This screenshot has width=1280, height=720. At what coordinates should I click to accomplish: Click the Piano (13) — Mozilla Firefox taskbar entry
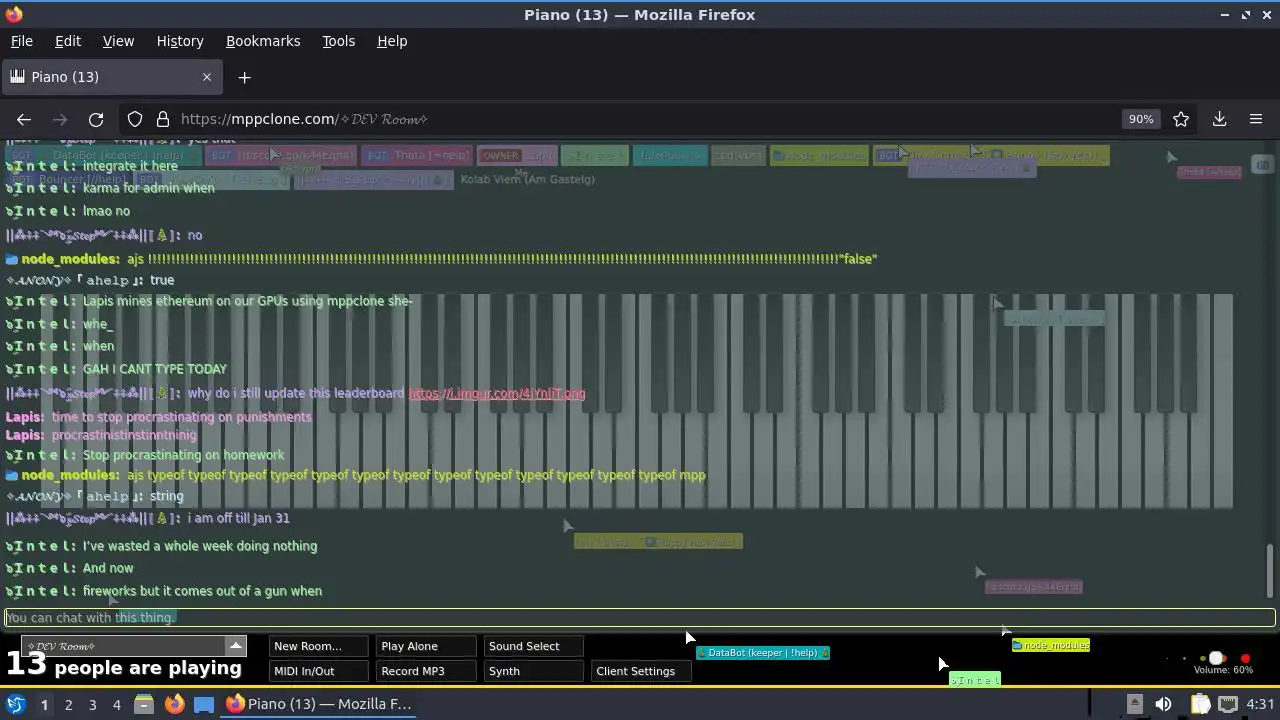(320, 704)
